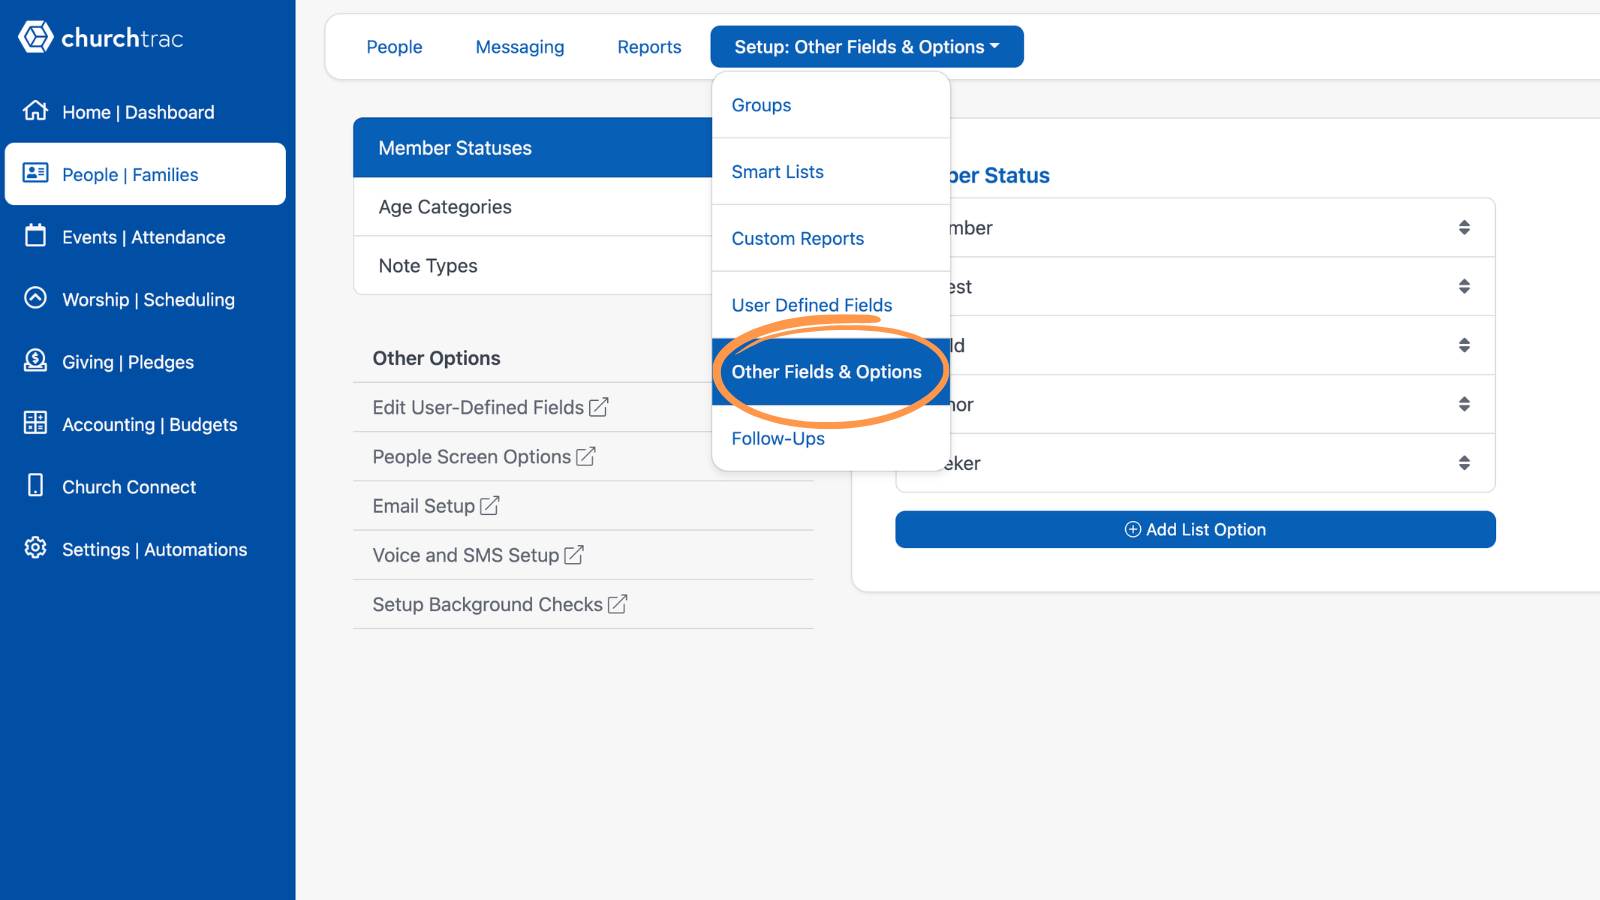Open the People tab
This screenshot has width=1600, height=900.
point(394,47)
